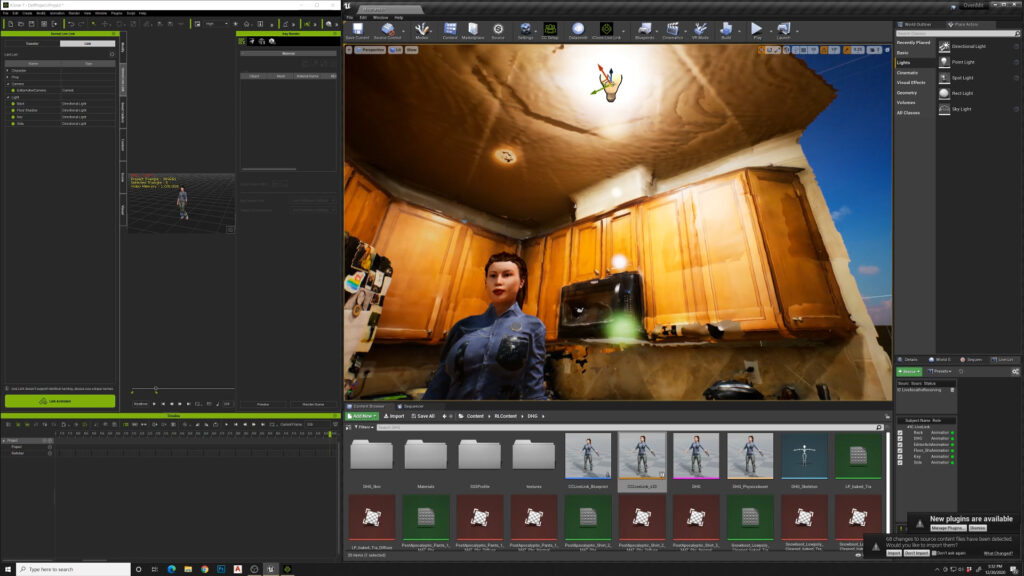Viewport: 1024px width, 576px height.
Task: Click the green Link Activated button
Action: pos(59,401)
